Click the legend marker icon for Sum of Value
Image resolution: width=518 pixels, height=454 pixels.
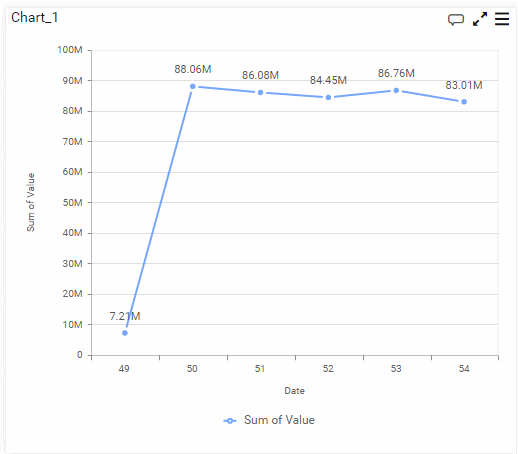(230, 421)
